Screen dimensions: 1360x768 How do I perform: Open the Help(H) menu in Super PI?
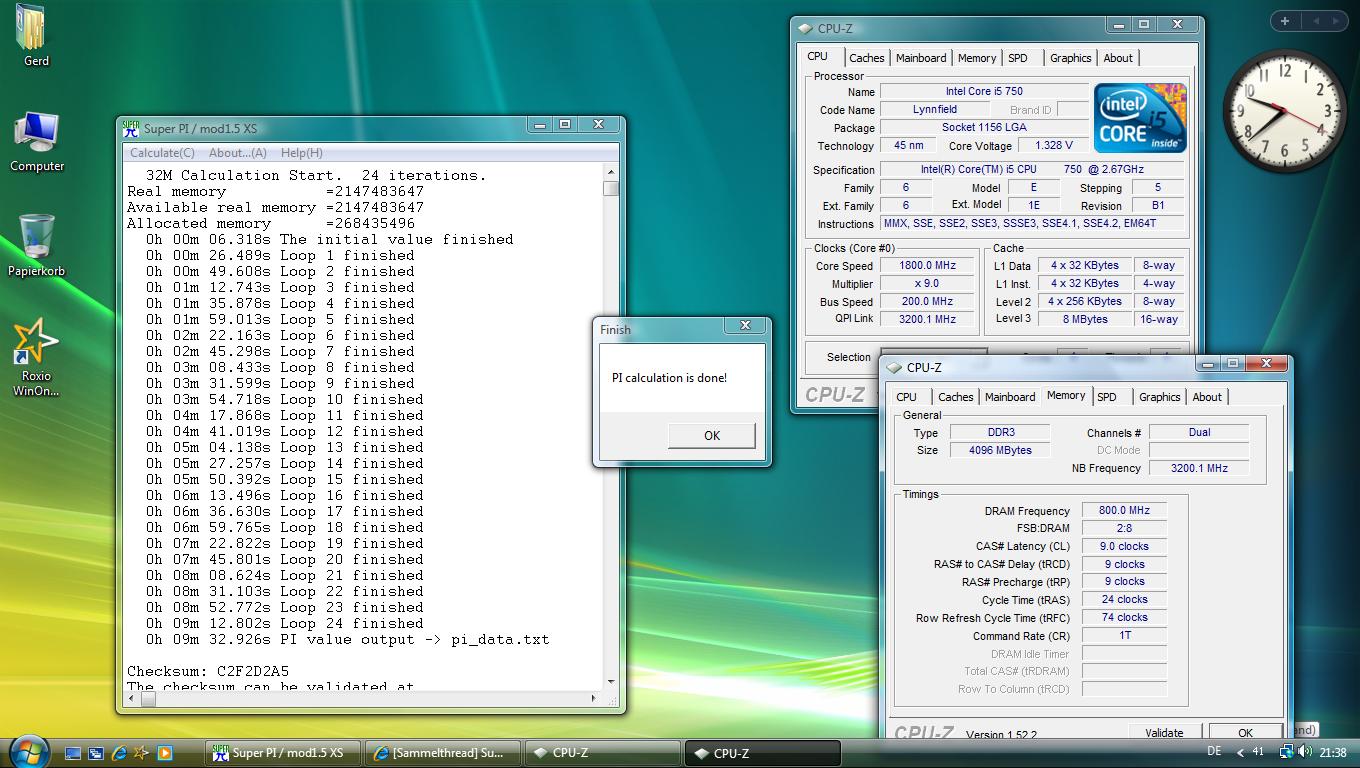pos(301,153)
